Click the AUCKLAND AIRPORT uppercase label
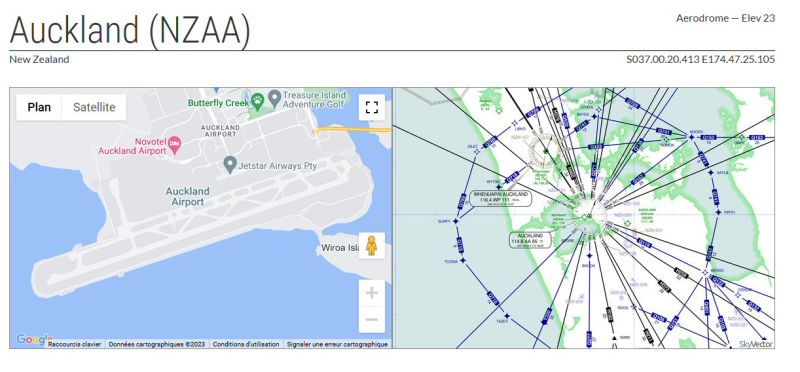The image size is (800, 372). tap(220, 131)
